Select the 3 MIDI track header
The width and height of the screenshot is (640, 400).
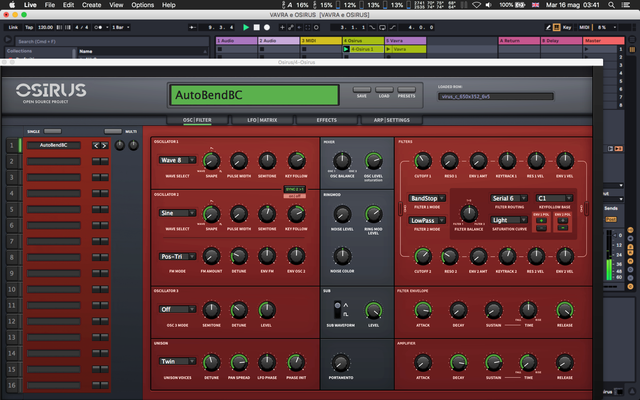(x=321, y=40)
